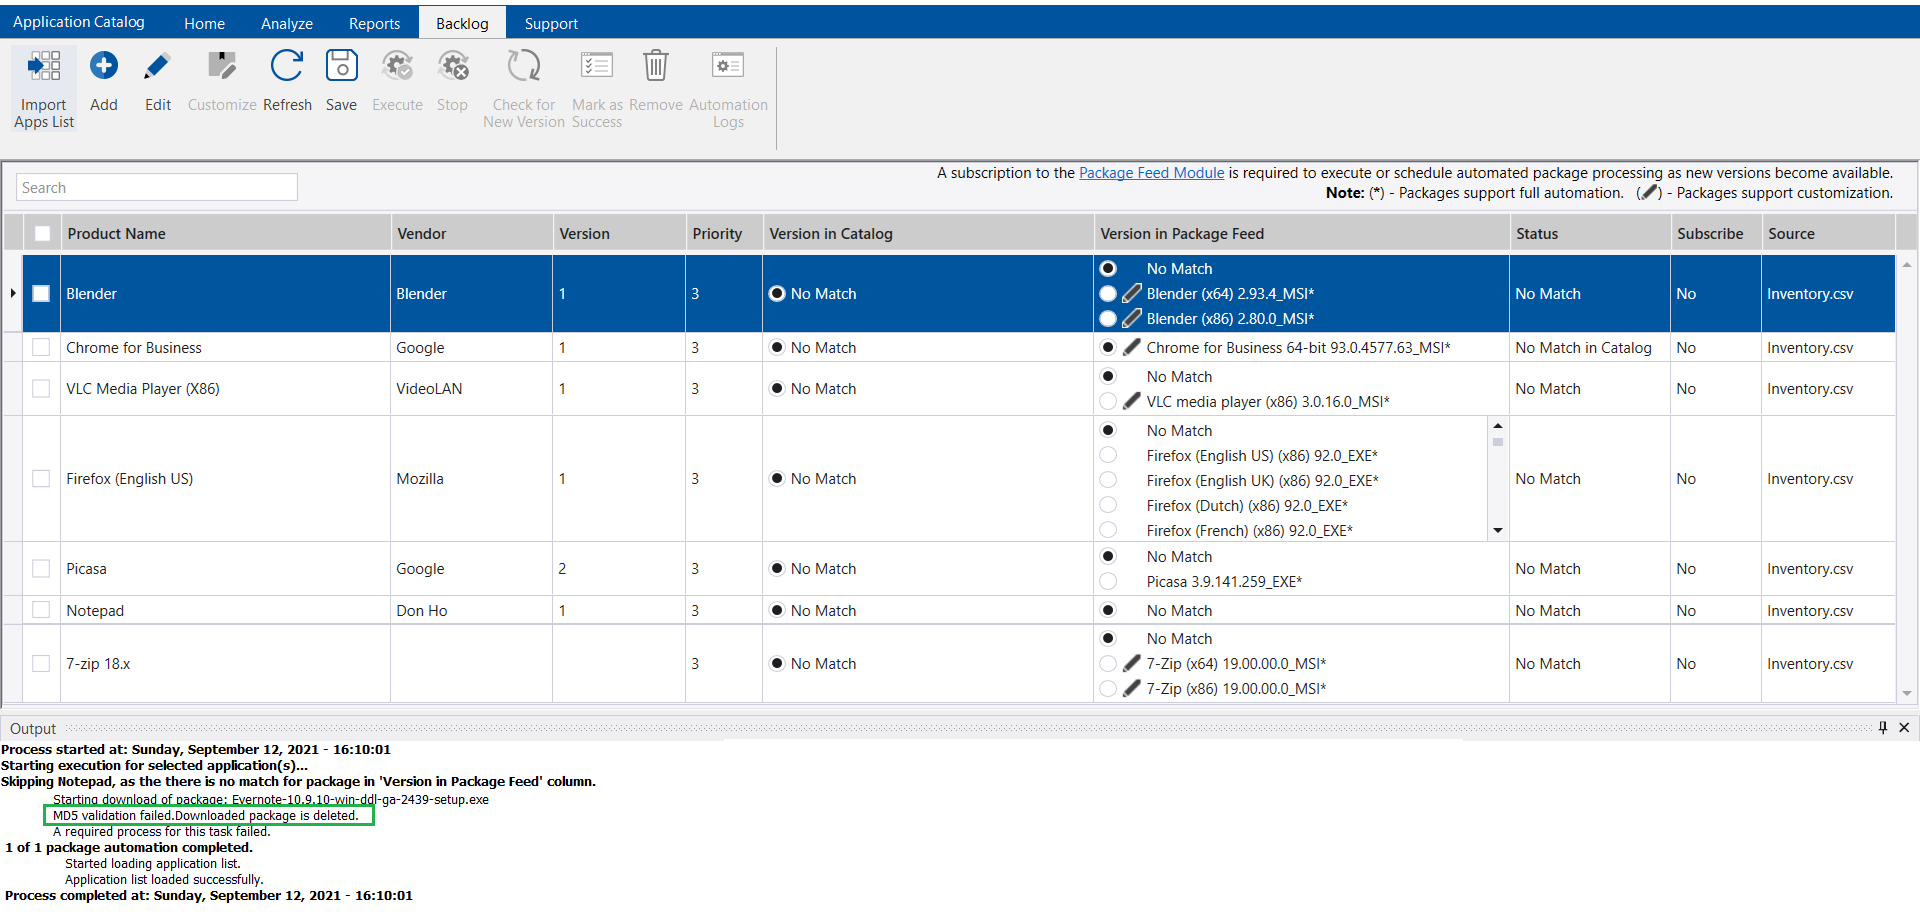Switch to the Support tab
The image size is (1920, 917).
click(551, 23)
